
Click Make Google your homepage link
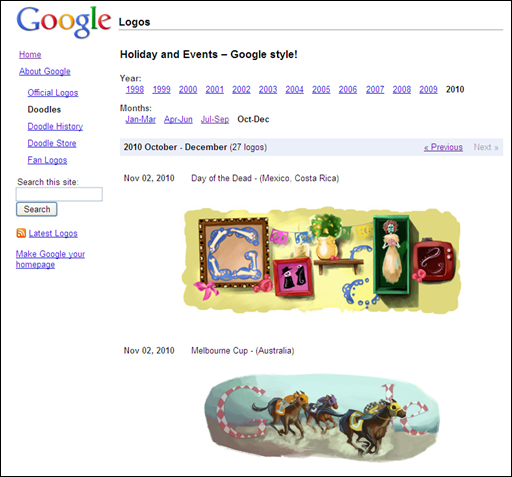50,259
